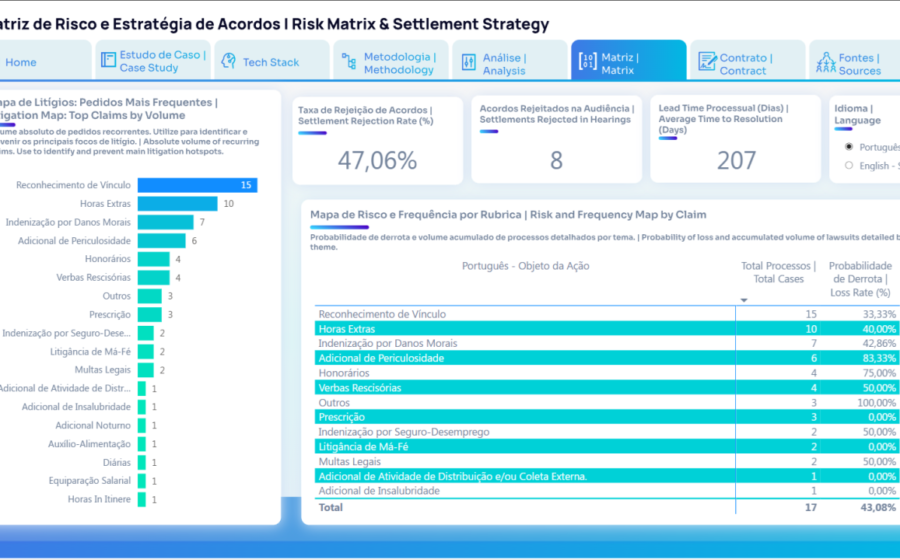The height and width of the screenshot is (560, 900).
Task: Click the Probabilidade de Derrota column header
Action: click(x=860, y=279)
